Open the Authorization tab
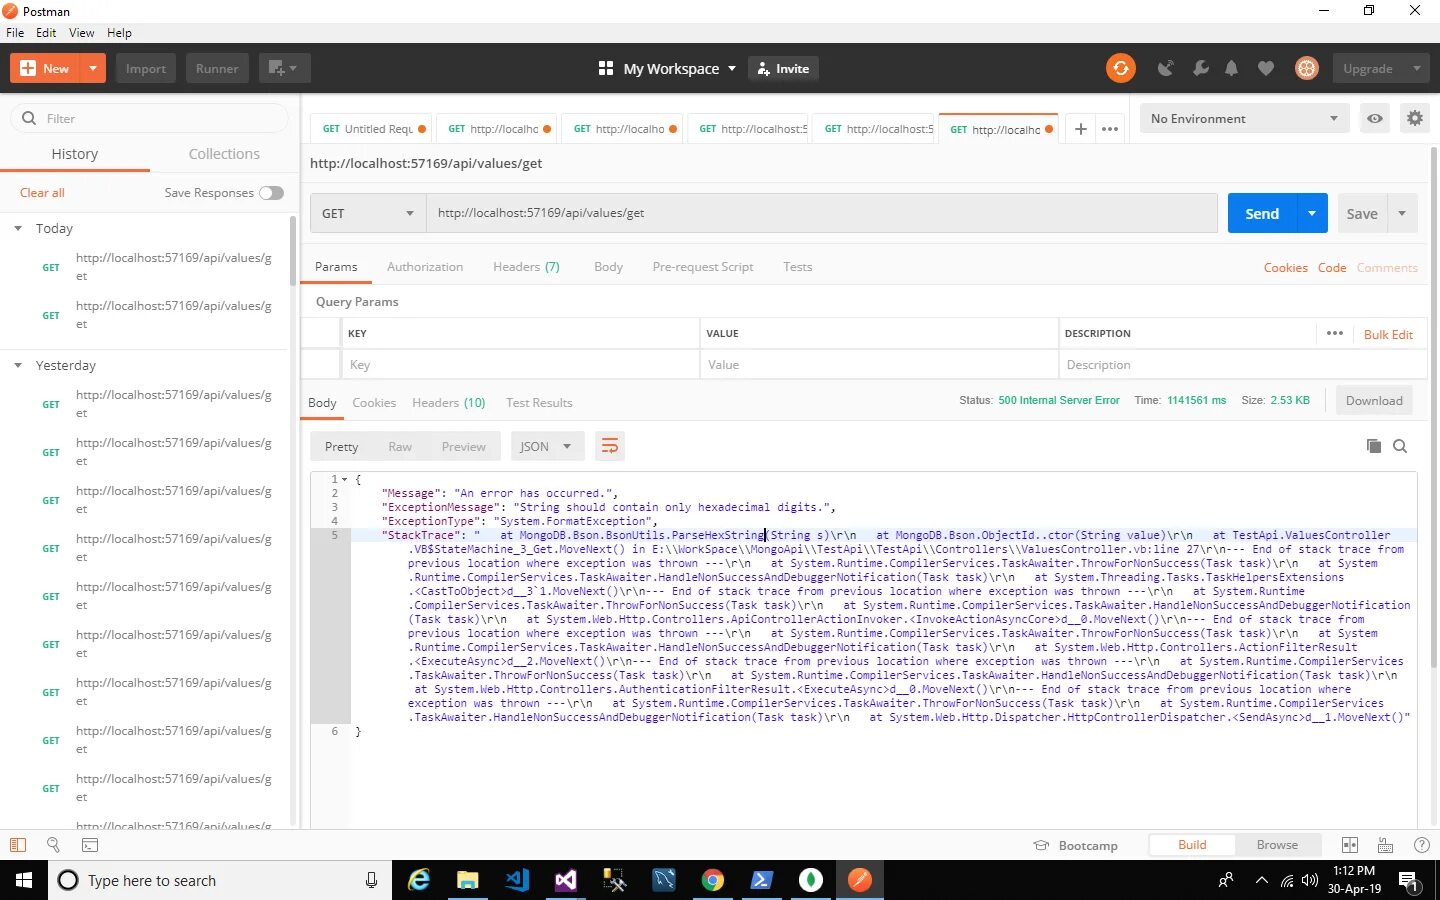The height and width of the screenshot is (900, 1440). click(425, 267)
